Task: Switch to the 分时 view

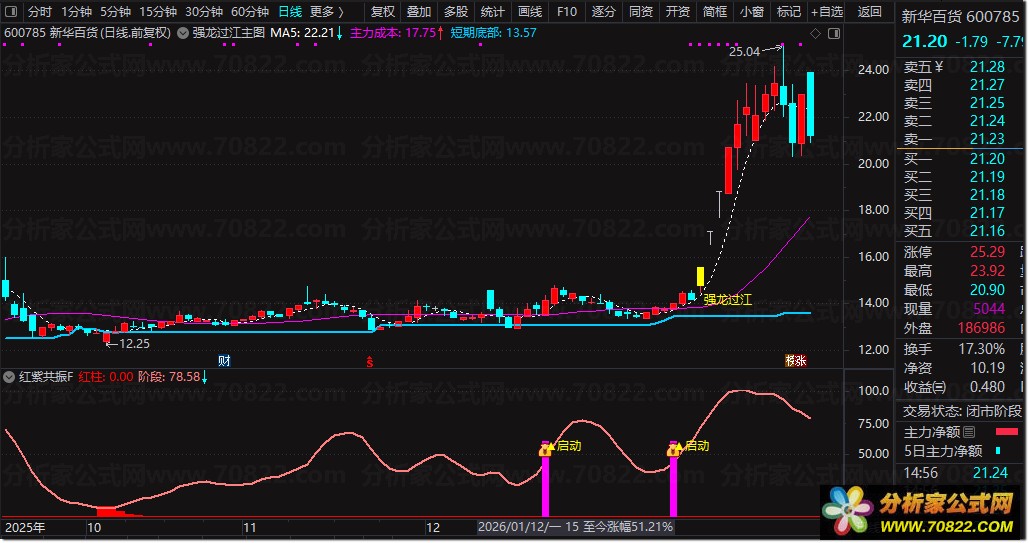Action: tap(40, 12)
